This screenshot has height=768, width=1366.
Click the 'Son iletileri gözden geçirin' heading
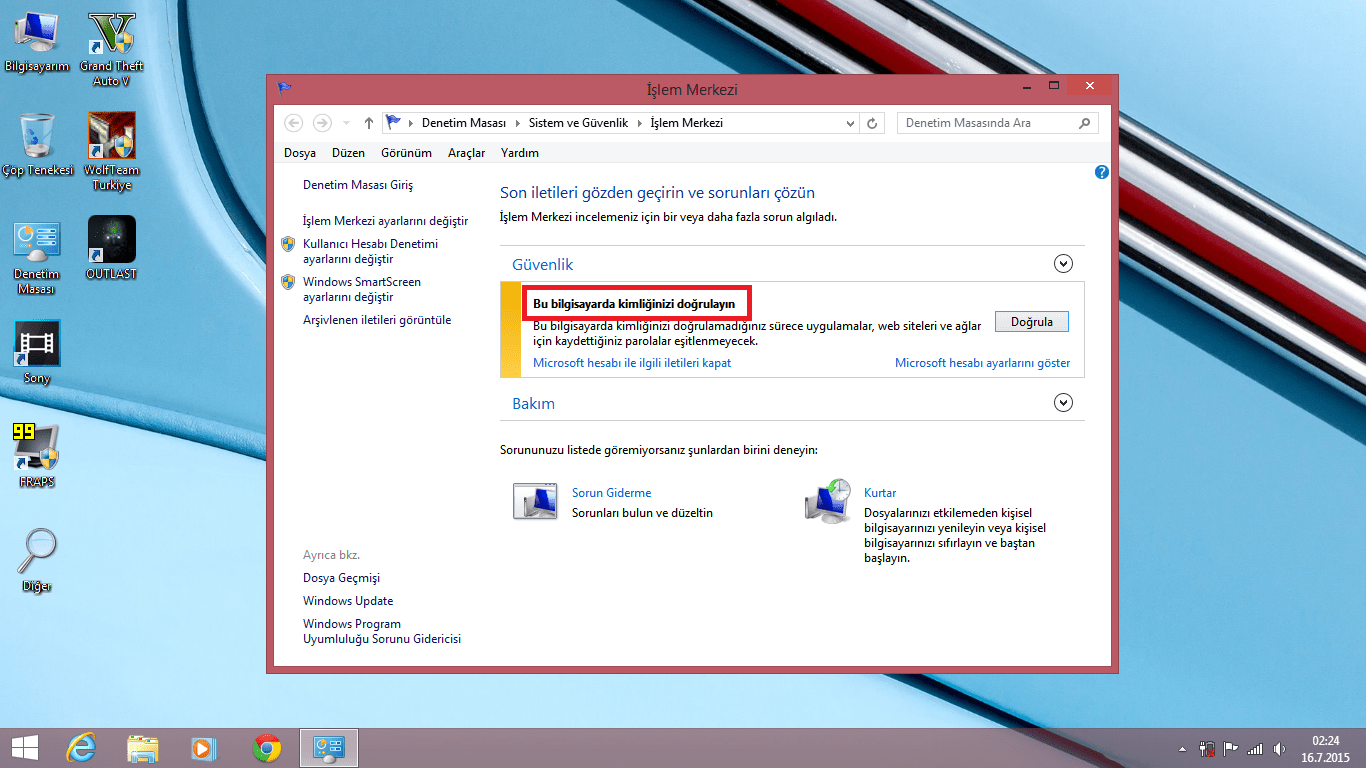pos(657,192)
